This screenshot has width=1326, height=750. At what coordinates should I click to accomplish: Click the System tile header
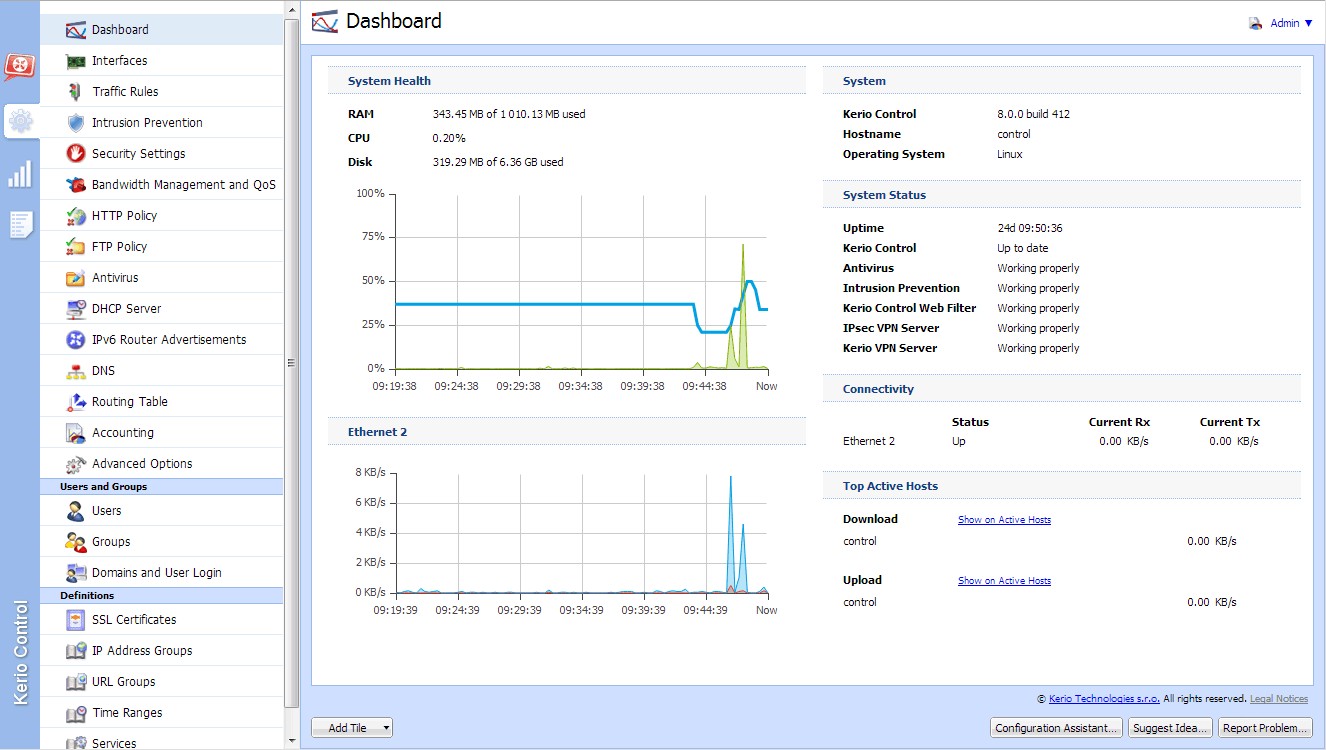pyautogui.click(x=1062, y=81)
